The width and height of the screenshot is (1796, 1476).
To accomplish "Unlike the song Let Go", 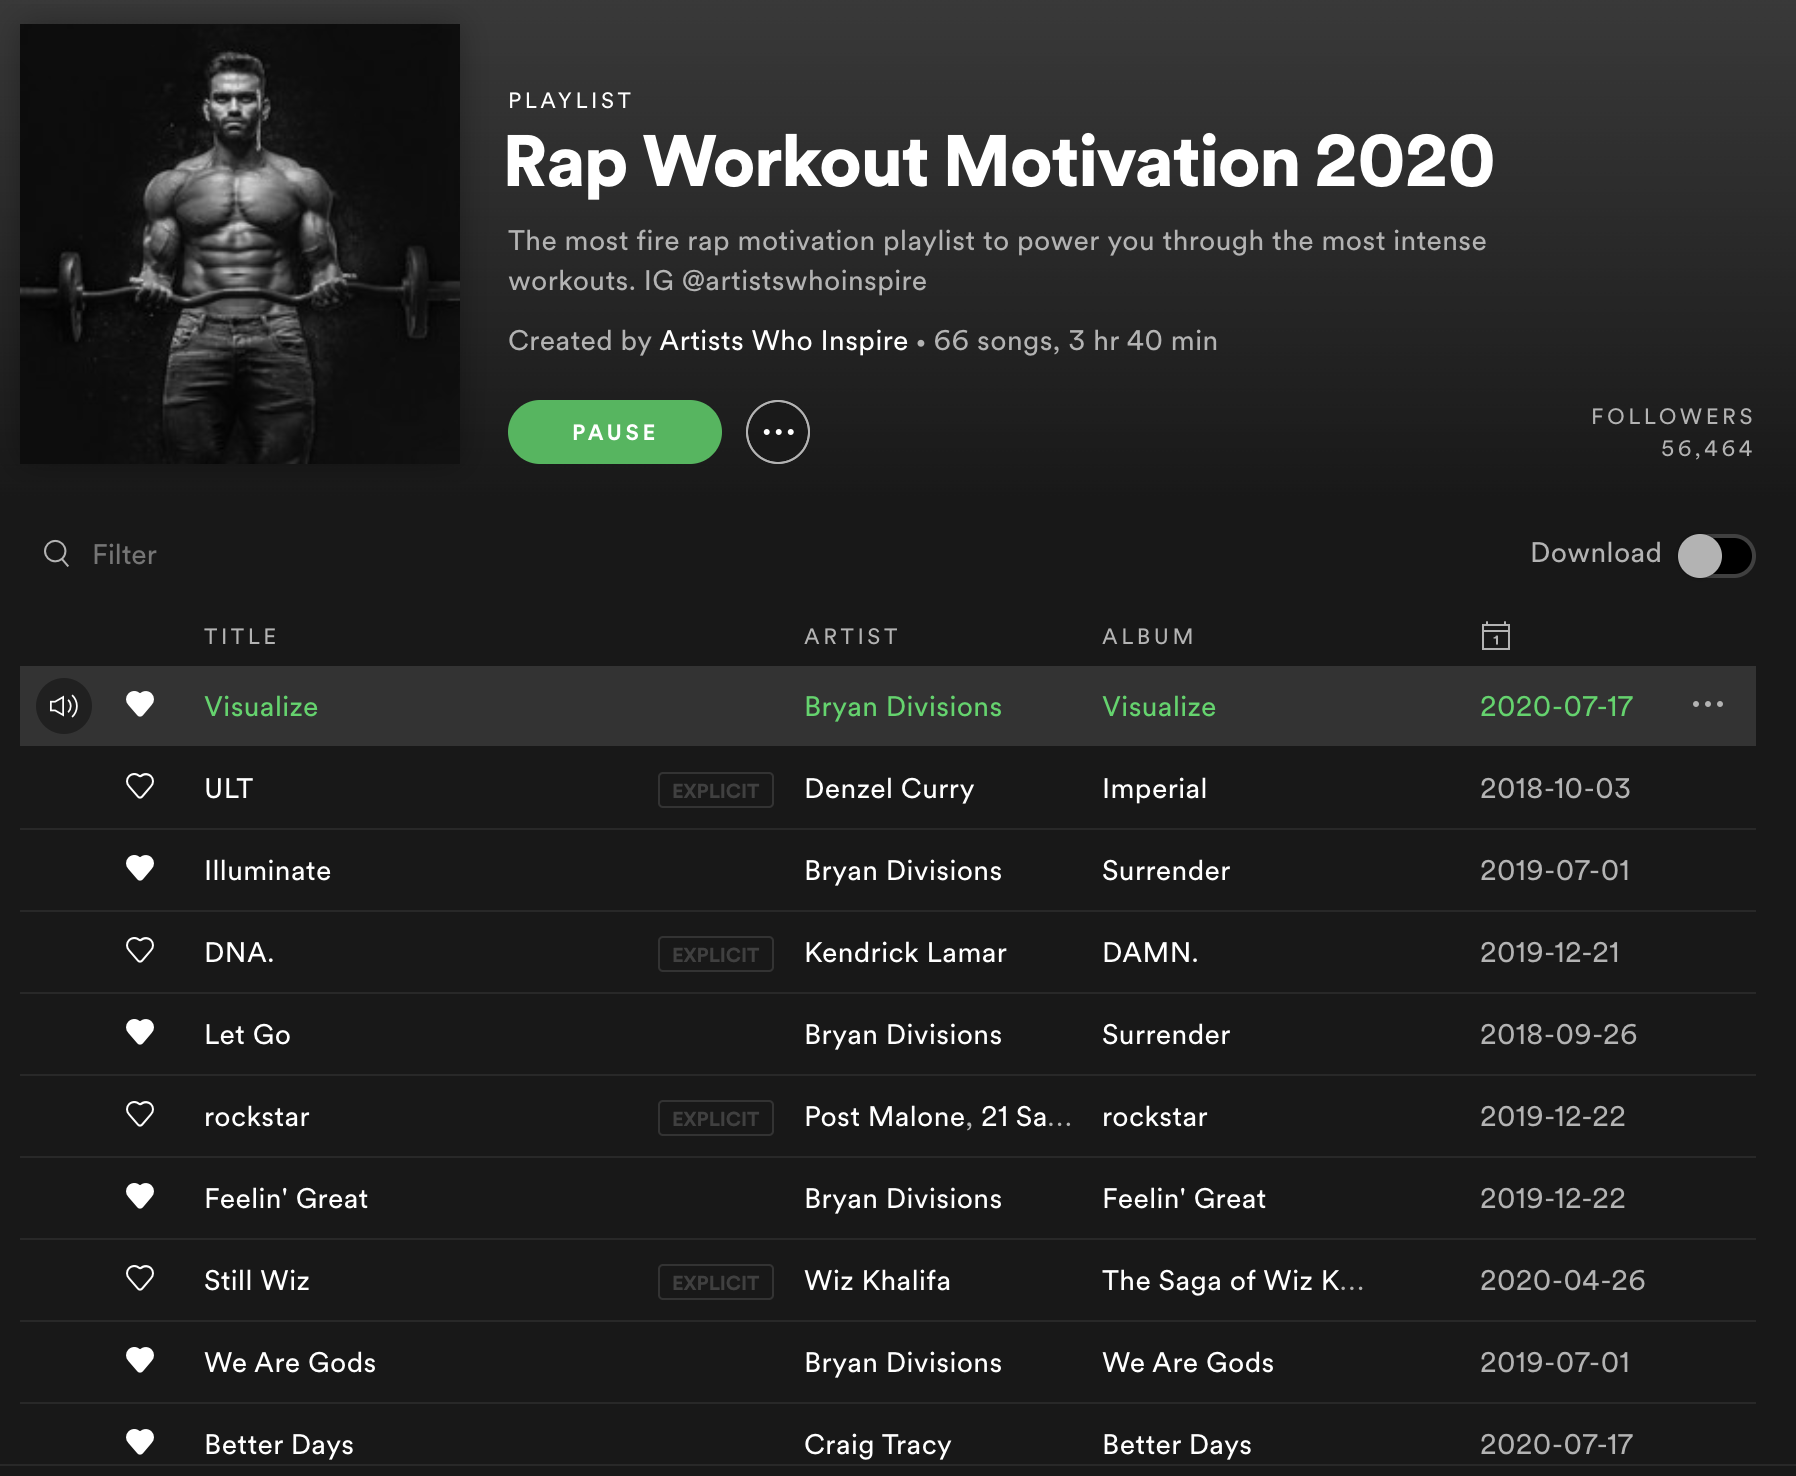I will click(x=140, y=1033).
